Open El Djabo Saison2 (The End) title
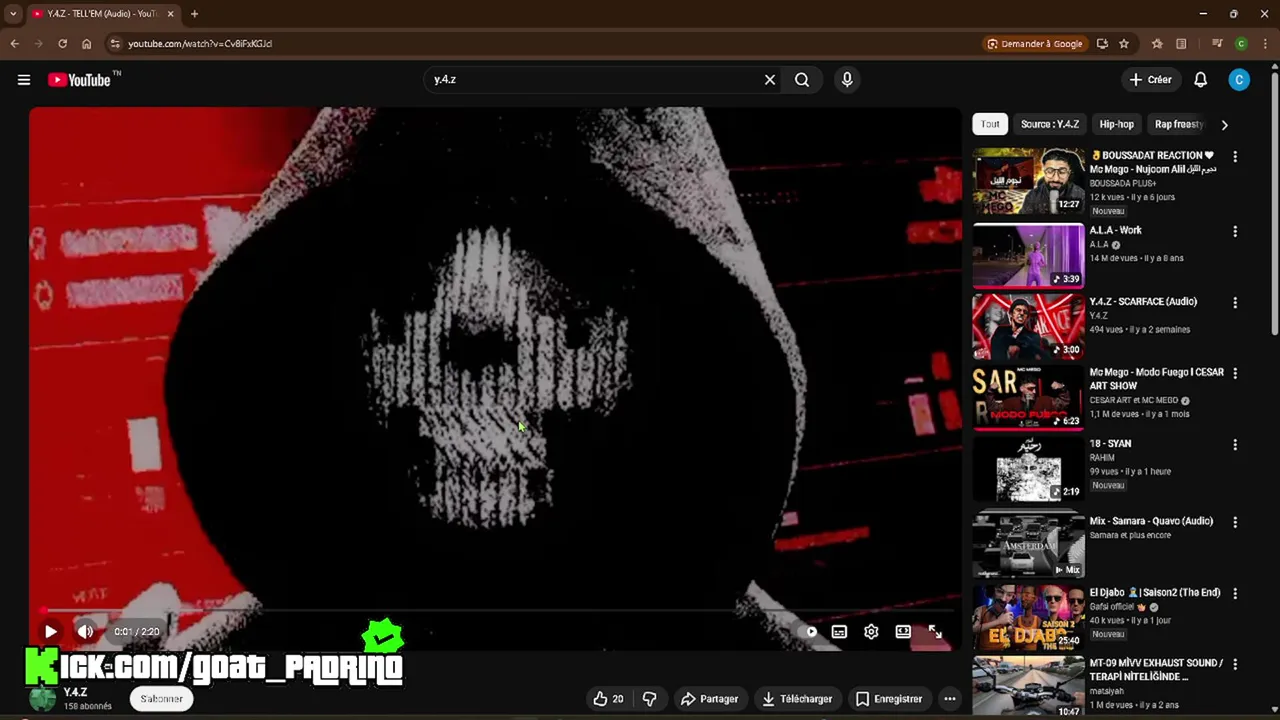Screen dimensions: 1280x720 [x=1155, y=592]
